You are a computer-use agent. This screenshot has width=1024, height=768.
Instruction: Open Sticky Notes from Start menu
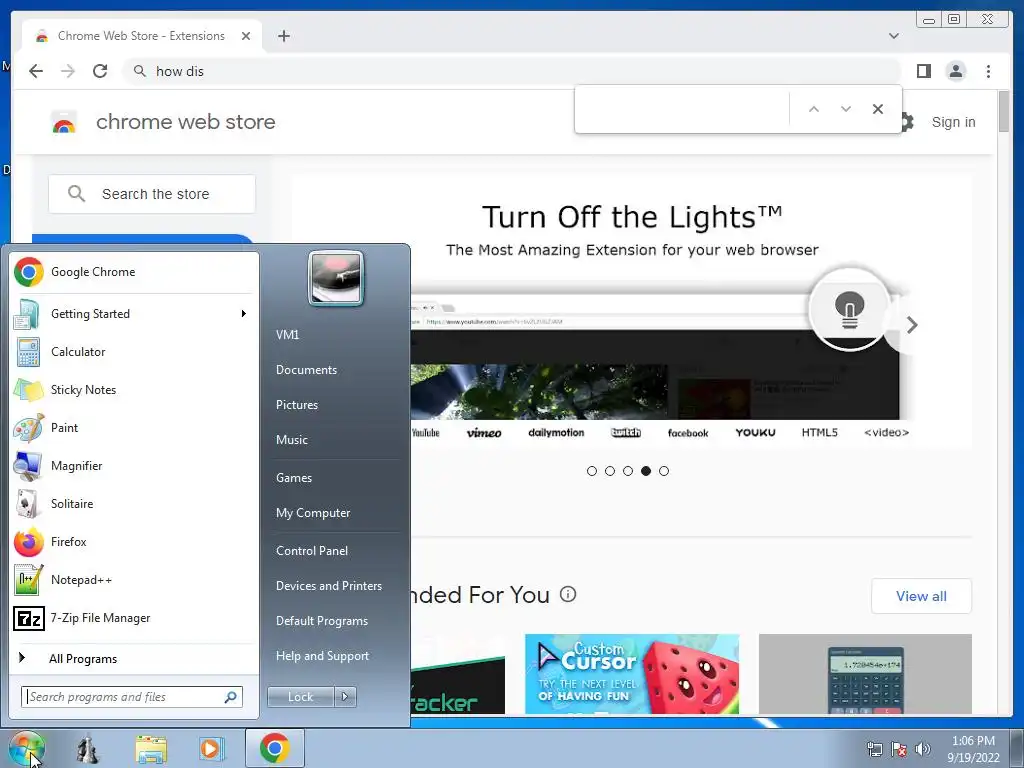point(134,390)
